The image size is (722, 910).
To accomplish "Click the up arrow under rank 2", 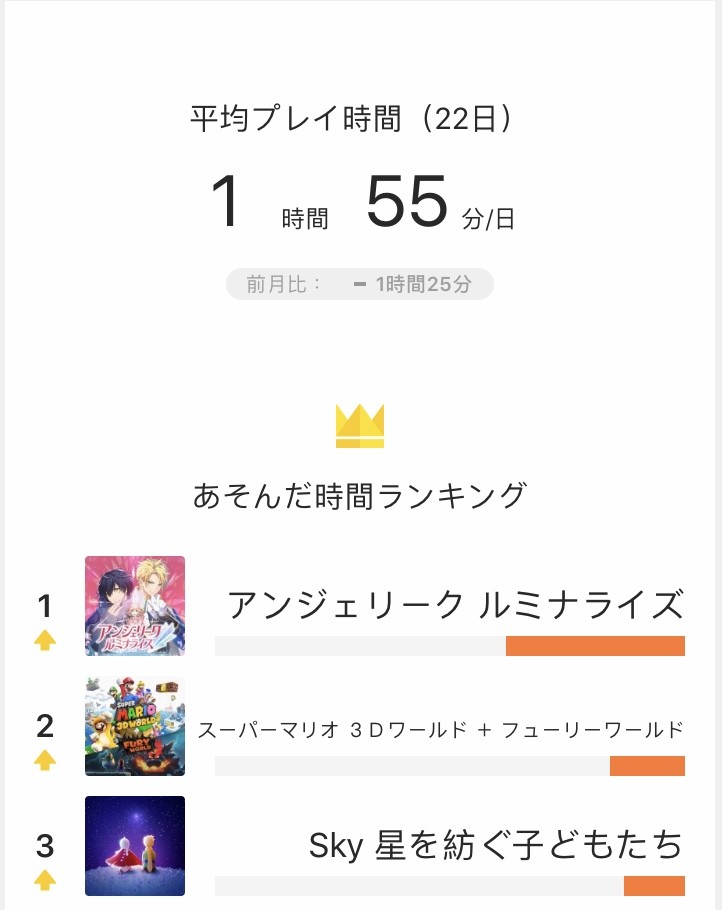I will tap(45, 760).
